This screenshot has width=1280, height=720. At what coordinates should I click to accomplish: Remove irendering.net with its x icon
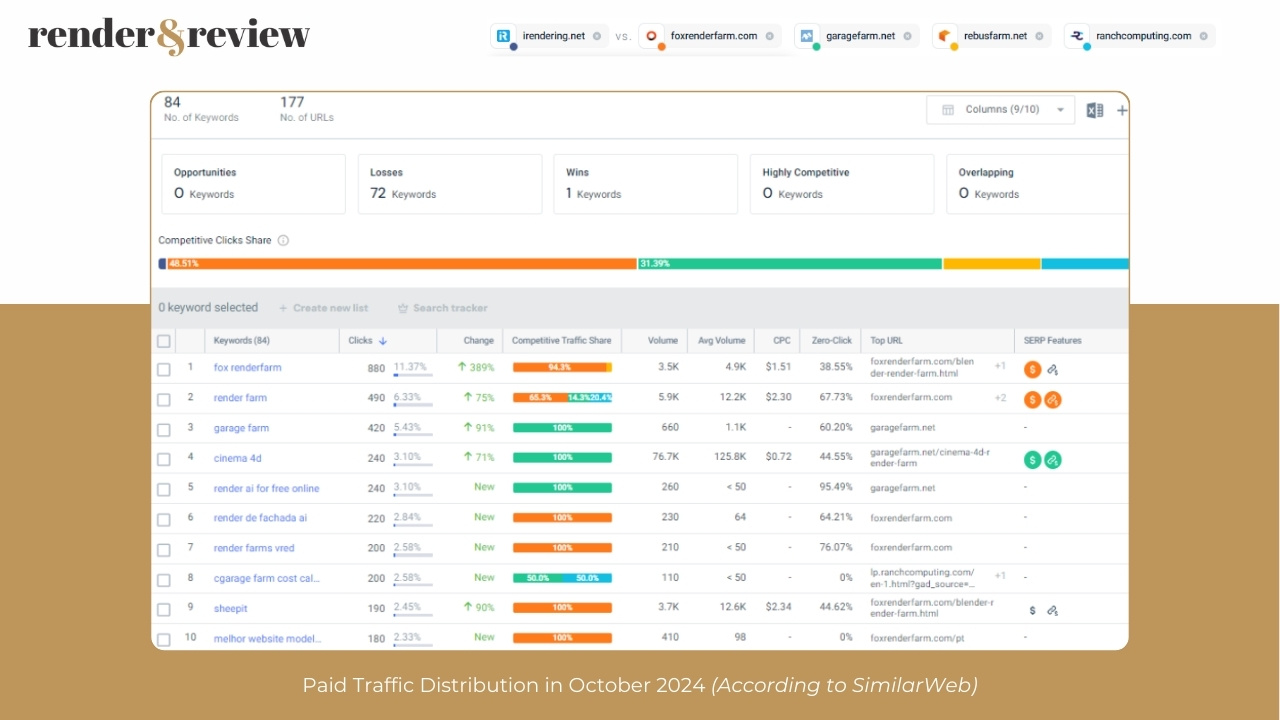point(597,36)
